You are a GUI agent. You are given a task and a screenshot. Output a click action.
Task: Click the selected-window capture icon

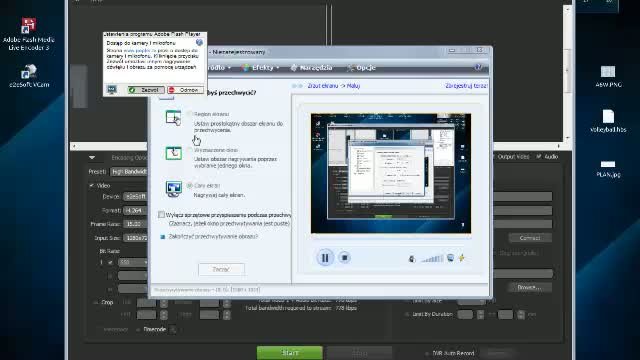[173, 153]
